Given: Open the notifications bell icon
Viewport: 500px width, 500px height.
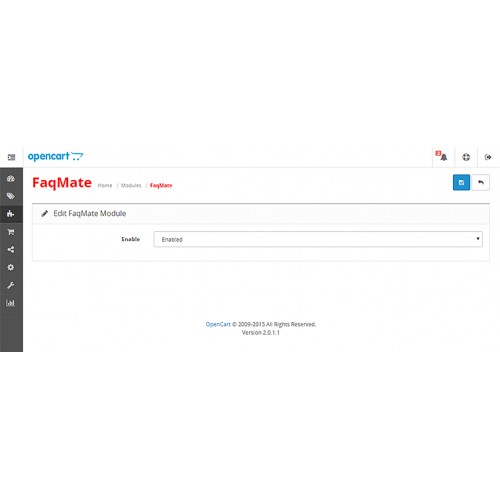Looking at the screenshot, I should click(x=441, y=156).
